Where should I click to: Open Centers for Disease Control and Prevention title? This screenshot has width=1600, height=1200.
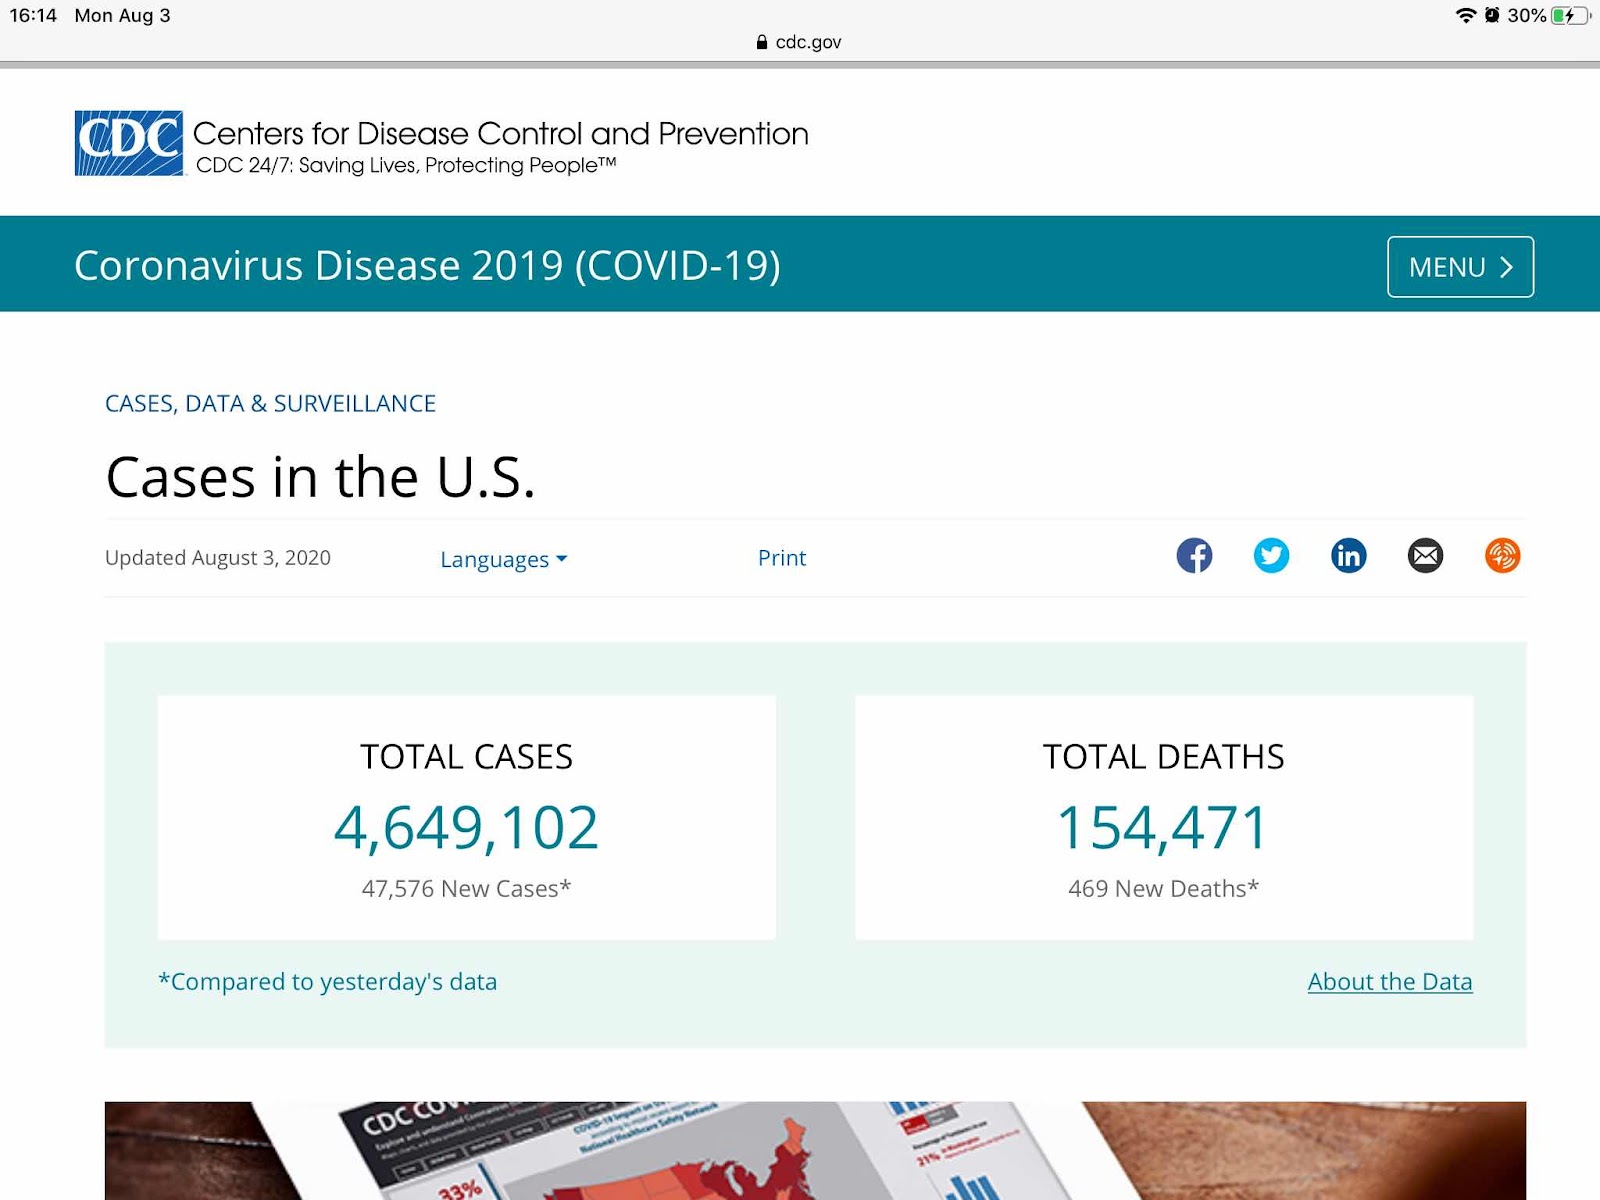click(x=501, y=133)
